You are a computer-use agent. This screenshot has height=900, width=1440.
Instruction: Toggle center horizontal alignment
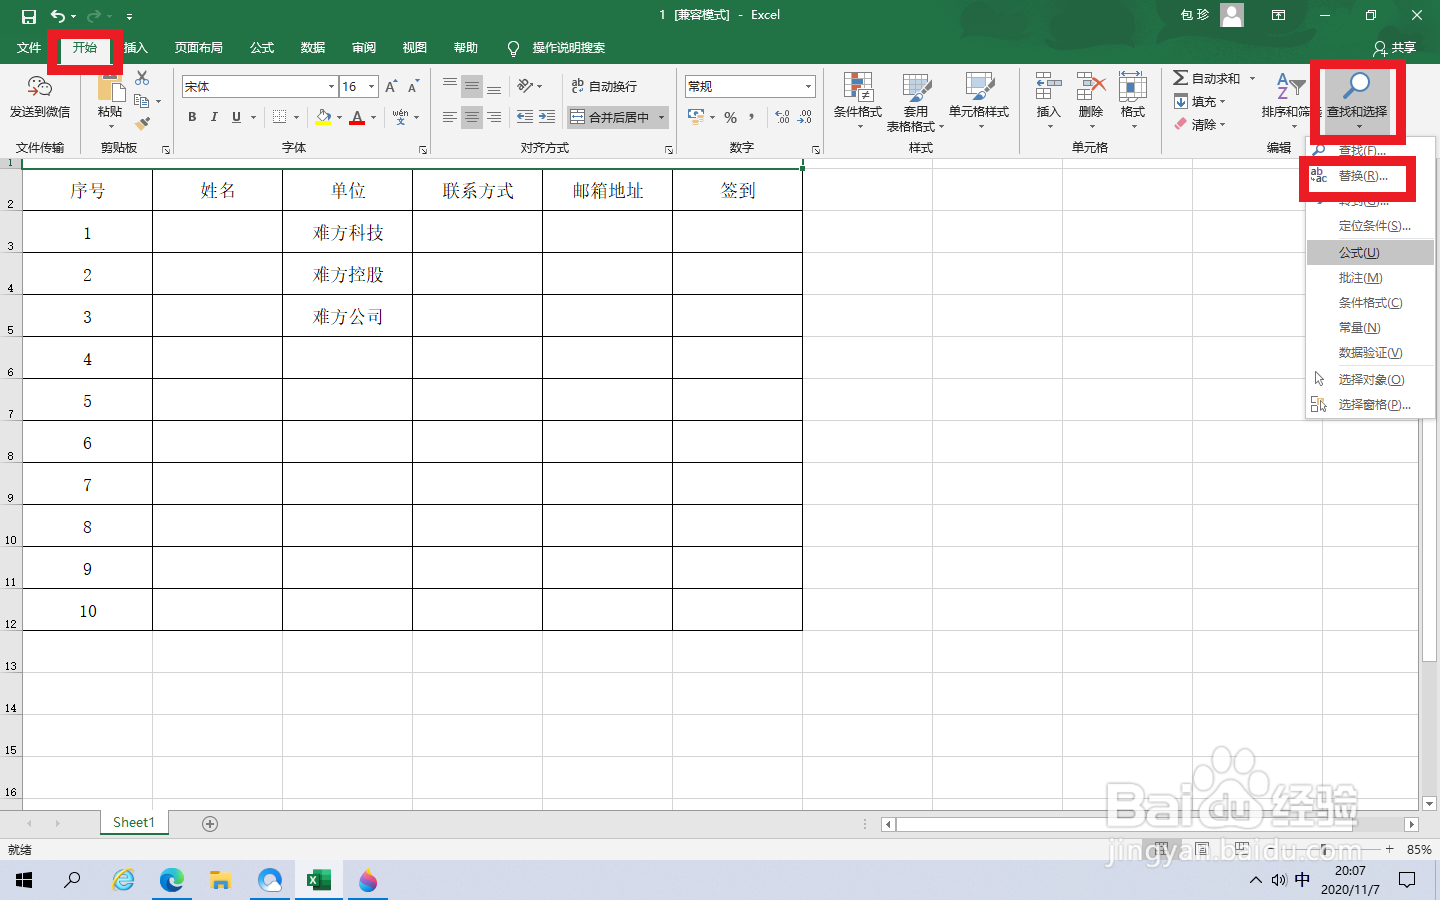[x=472, y=117]
